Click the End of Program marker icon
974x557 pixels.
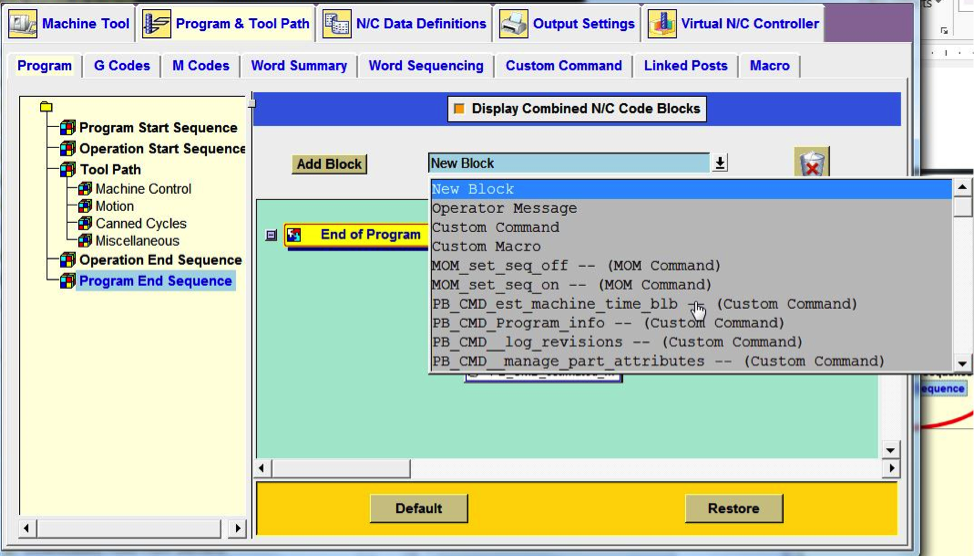294,235
